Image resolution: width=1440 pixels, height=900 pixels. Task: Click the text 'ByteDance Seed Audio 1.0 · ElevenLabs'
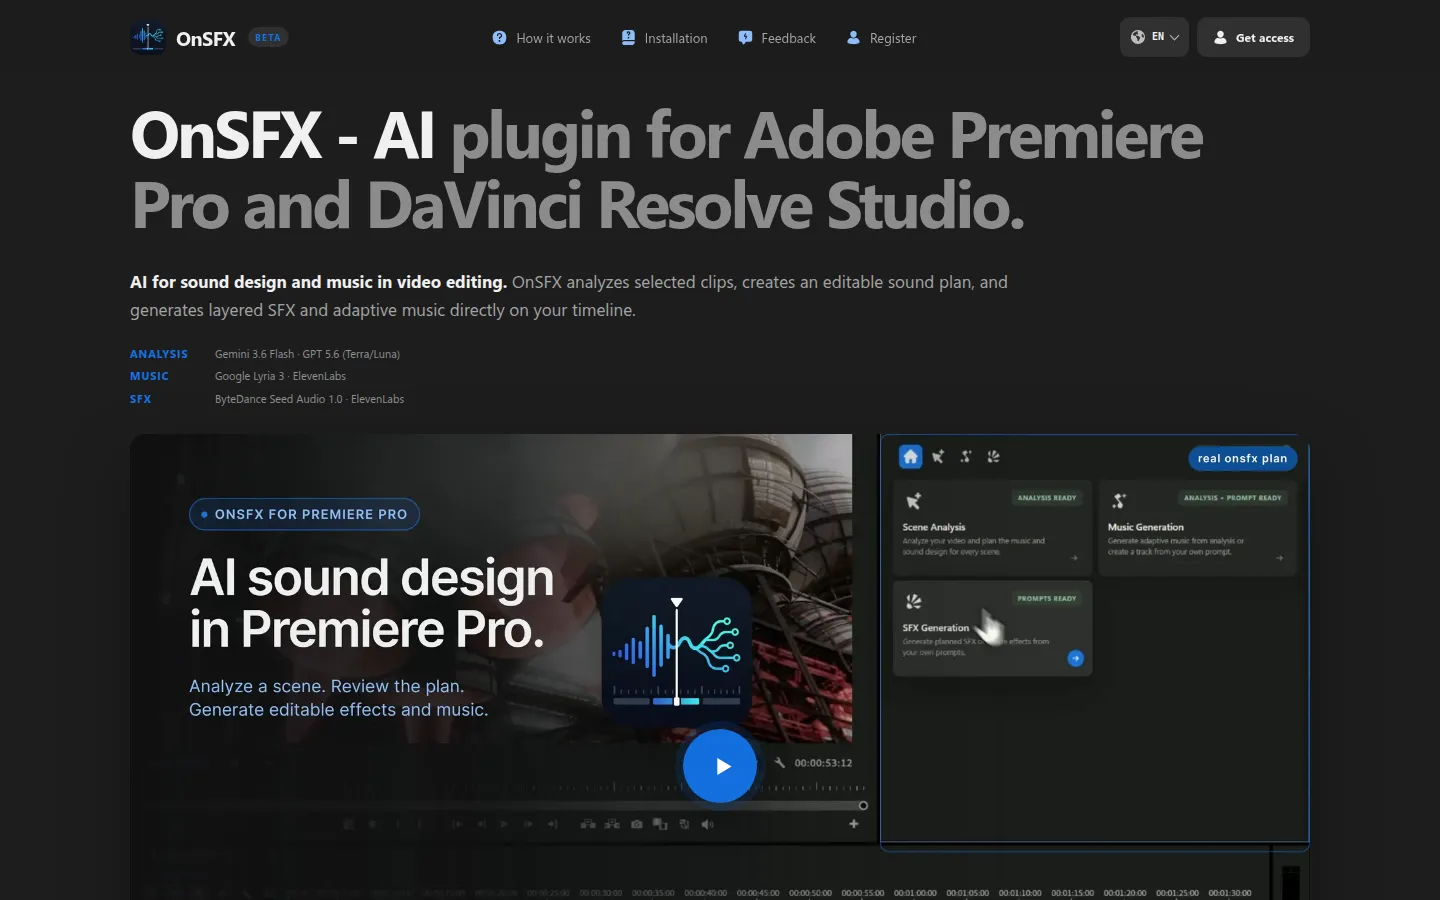click(310, 399)
